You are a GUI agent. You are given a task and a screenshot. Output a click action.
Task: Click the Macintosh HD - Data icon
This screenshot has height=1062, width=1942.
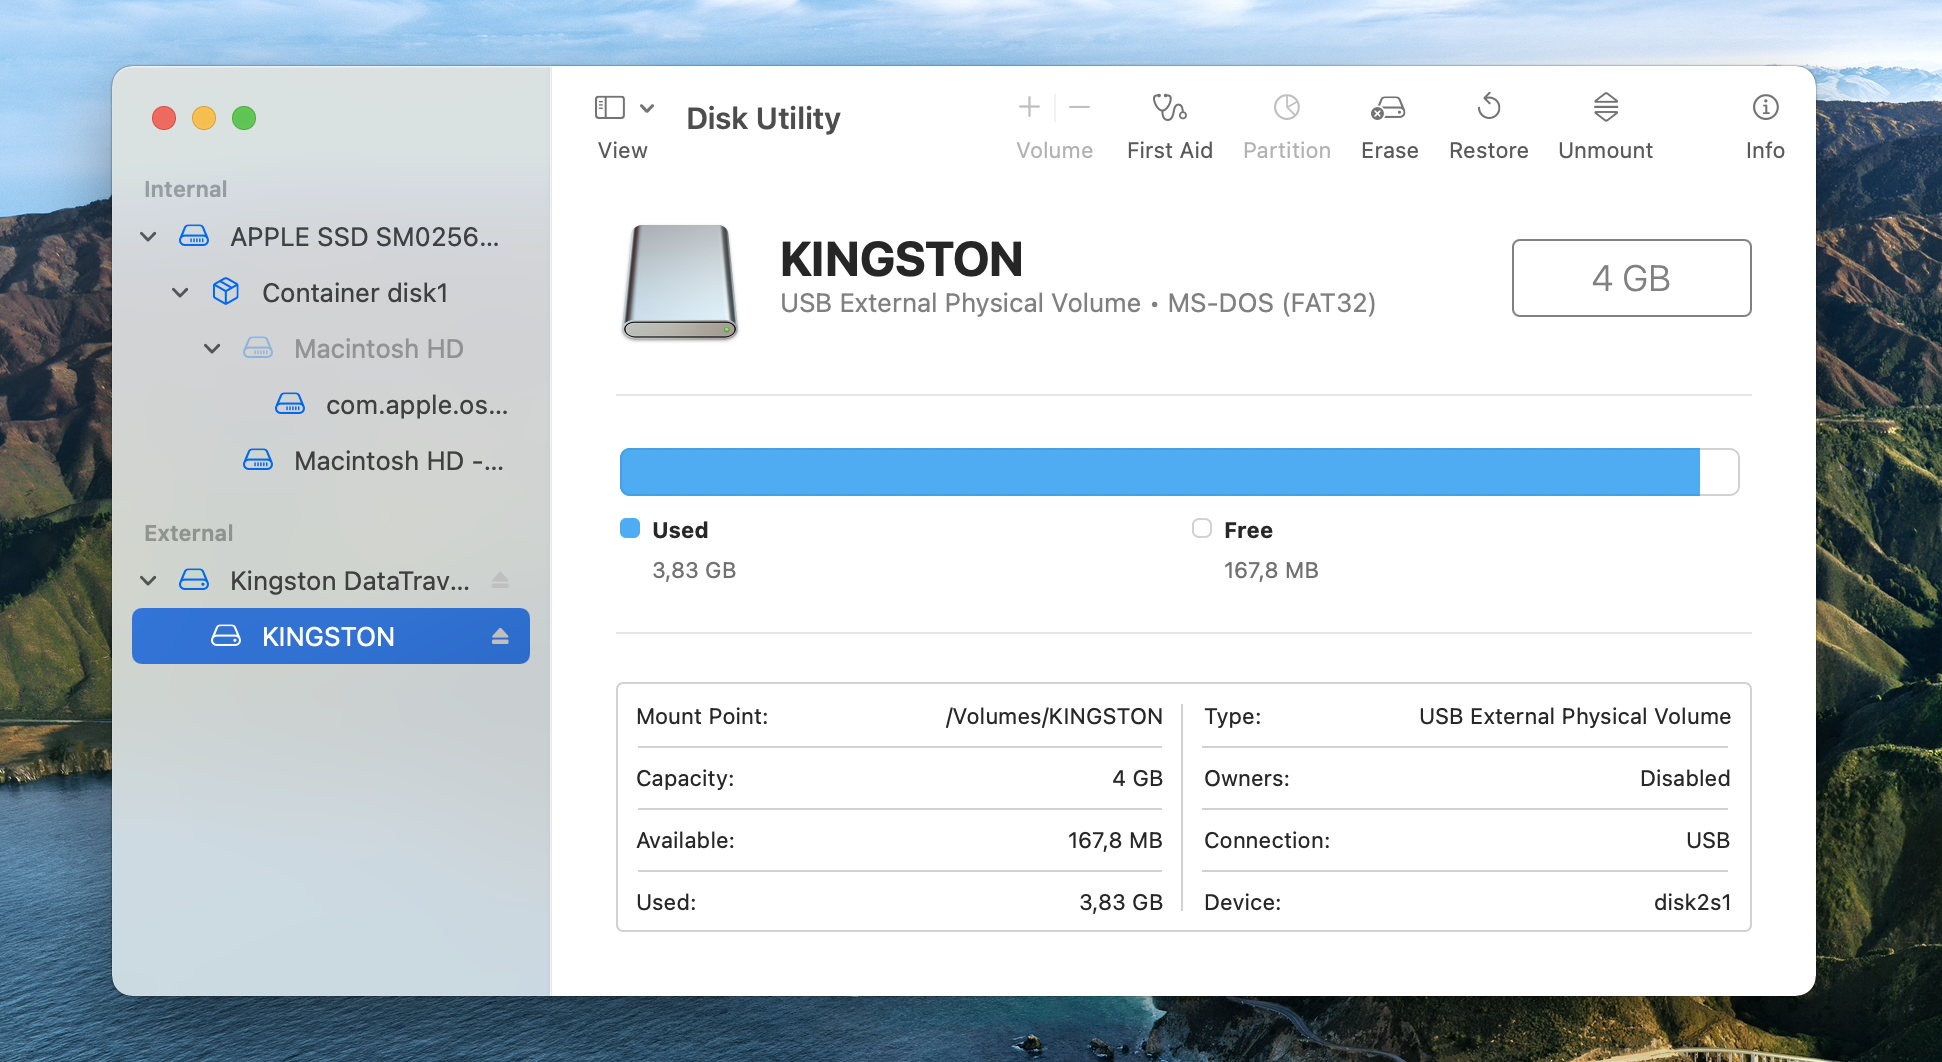(x=258, y=460)
